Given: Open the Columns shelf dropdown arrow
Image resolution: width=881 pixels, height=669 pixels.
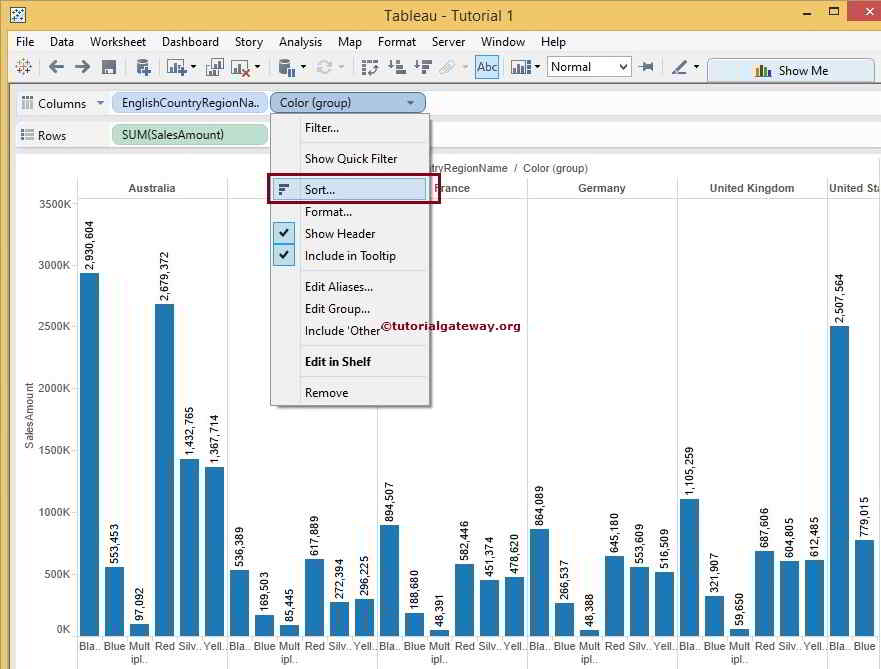Looking at the screenshot, I should pyautogui.click(x=100, y=103).
